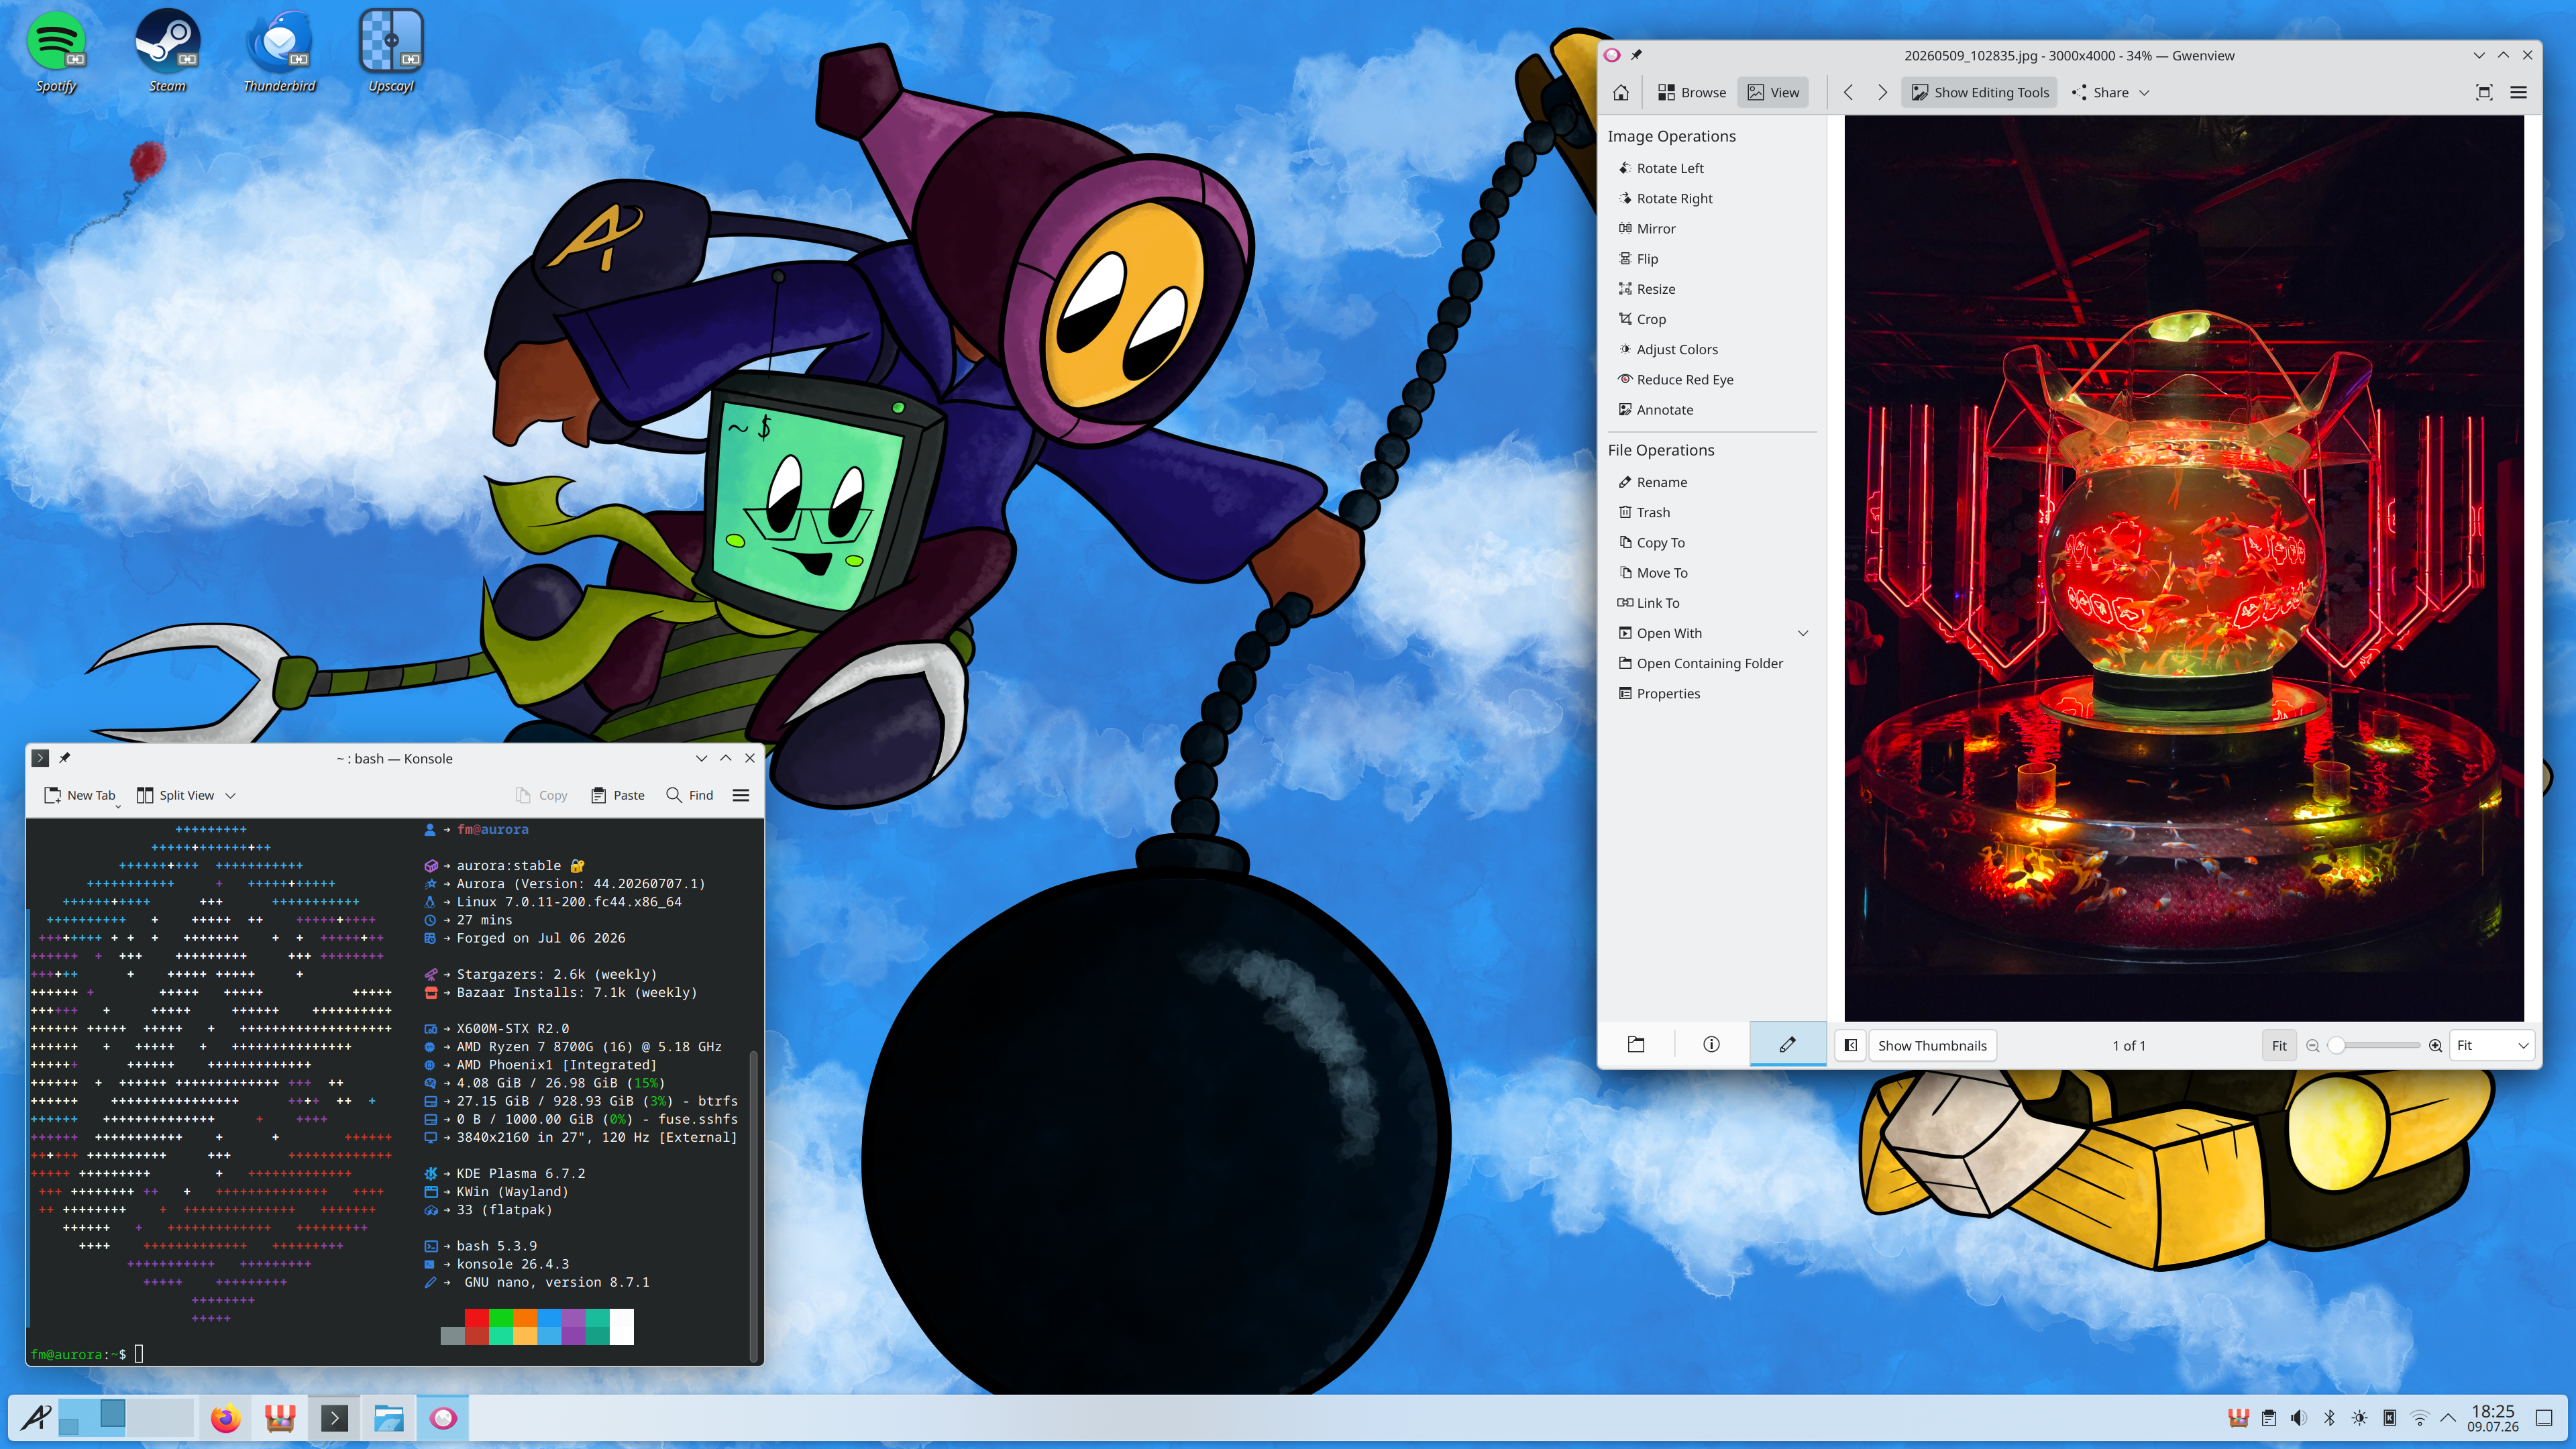Open the clipboard tray icon
This screenshot has width=2576, height=1449.
click(x=2269, y=1418)
